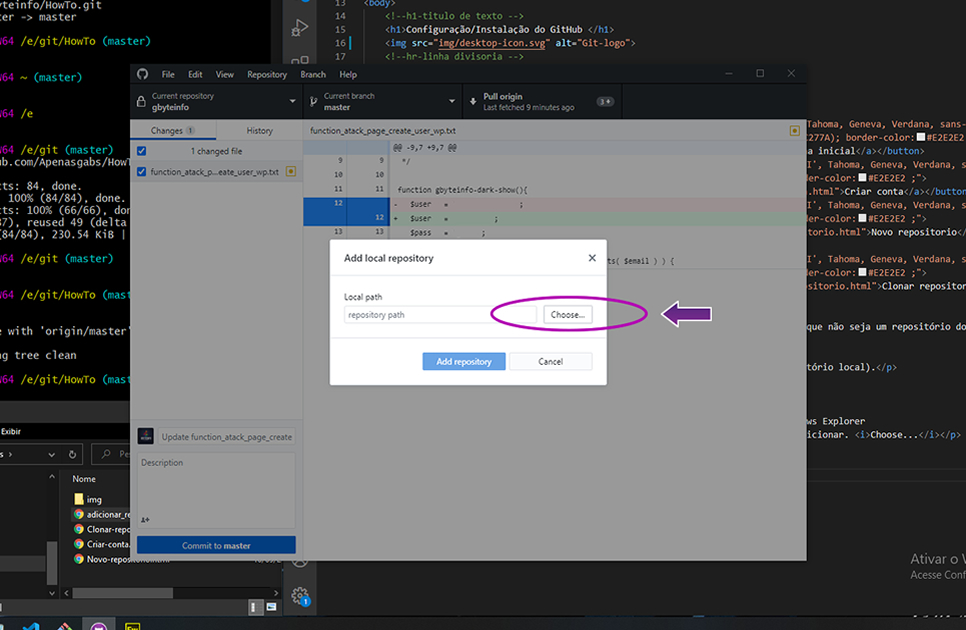The height and width of the screenshot is (630, 966).
Task: Click the File Explorer scroll-right arrow
Action: point(275,593)
